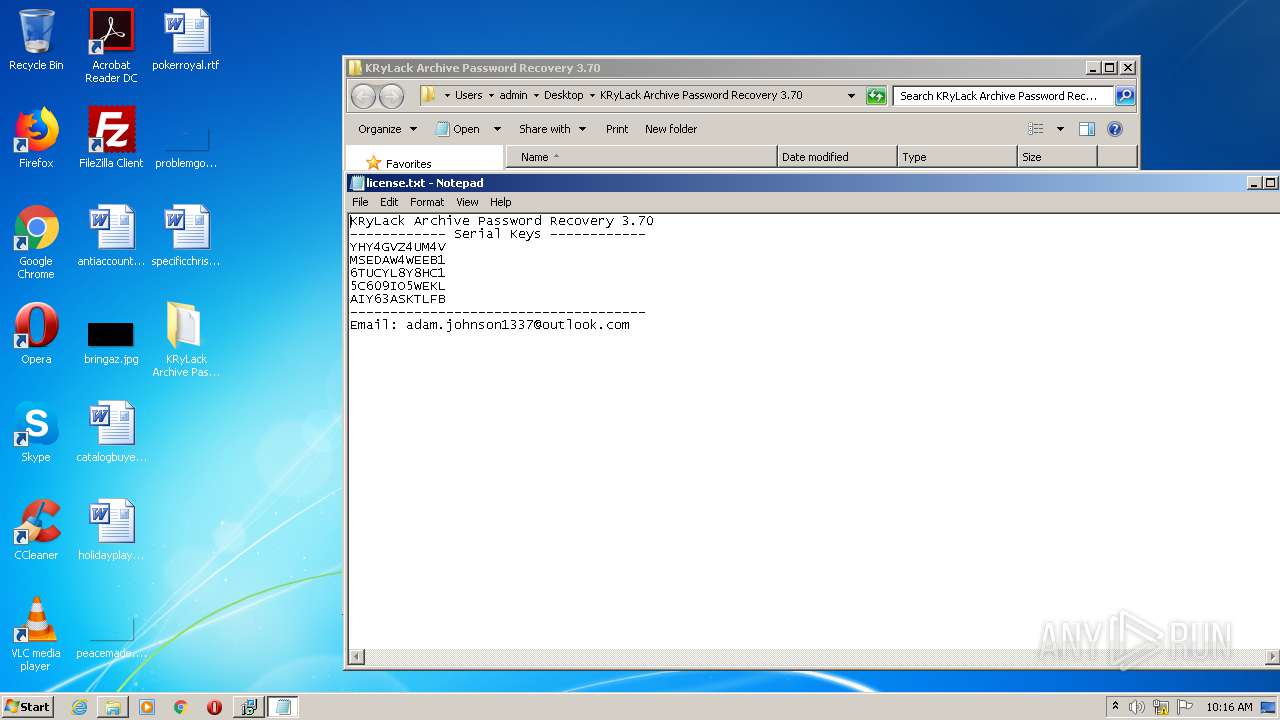Open FileZilla Client shortcut
The image size is (1280, 720).
pos(111,138)
